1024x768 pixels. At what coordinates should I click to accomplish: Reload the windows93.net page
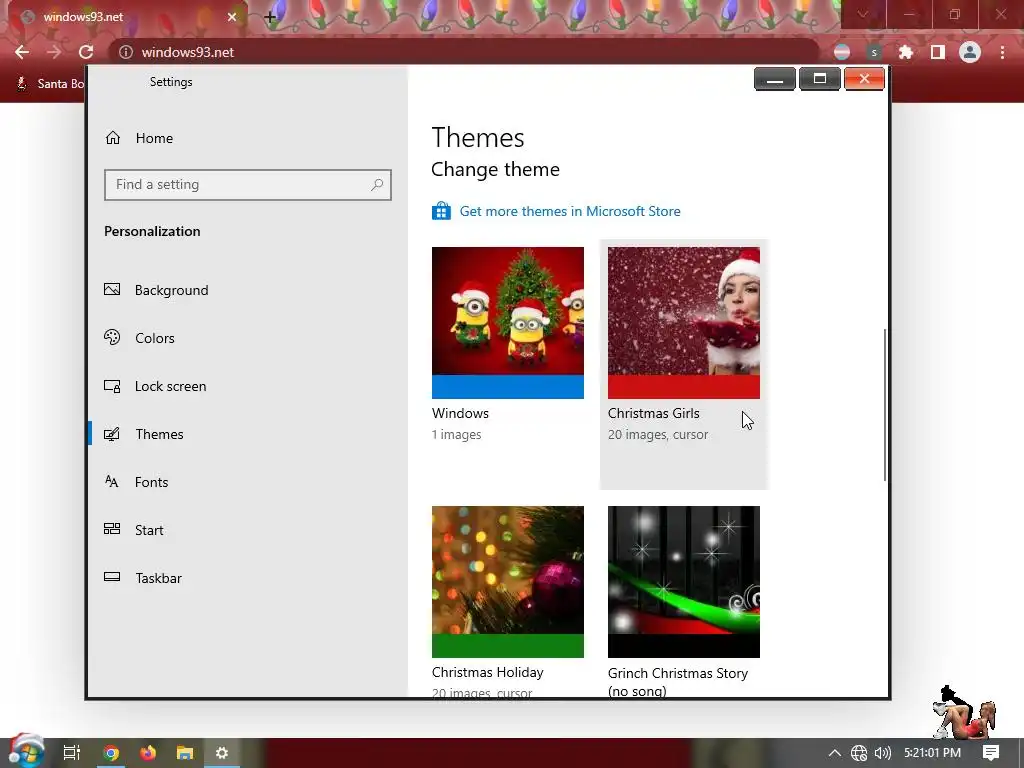[x=86, y=52]
